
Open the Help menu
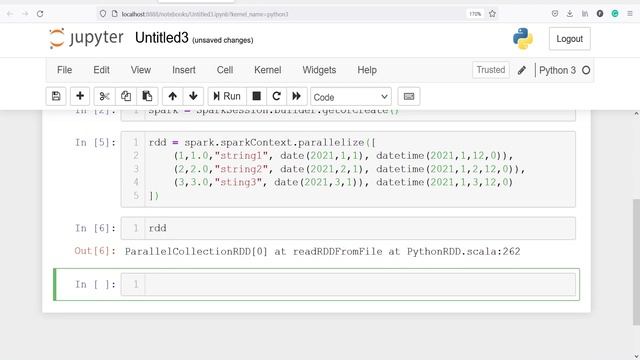click(x=367, y=70)
